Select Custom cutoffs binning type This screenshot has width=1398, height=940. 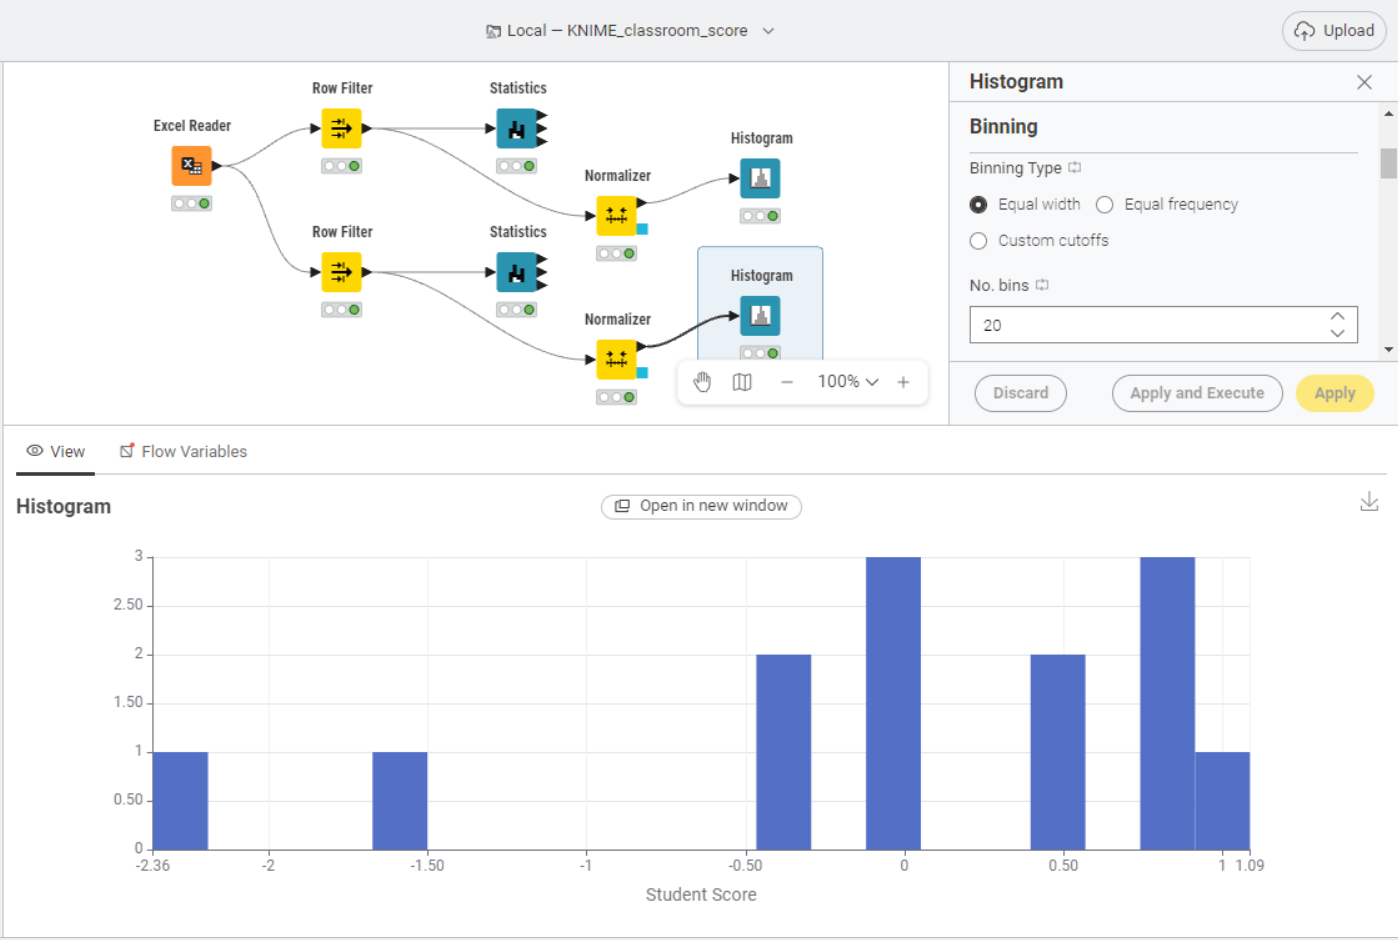click(978, 240)
